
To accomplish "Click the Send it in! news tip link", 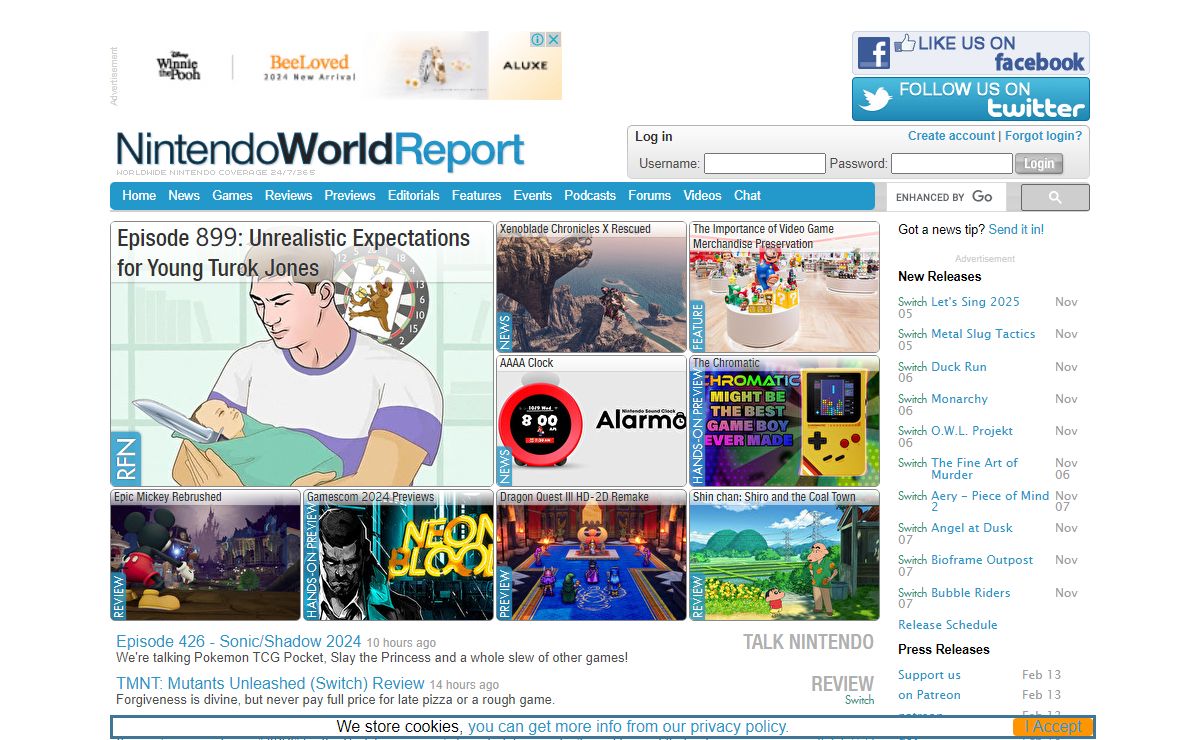I will [1016, 230].
